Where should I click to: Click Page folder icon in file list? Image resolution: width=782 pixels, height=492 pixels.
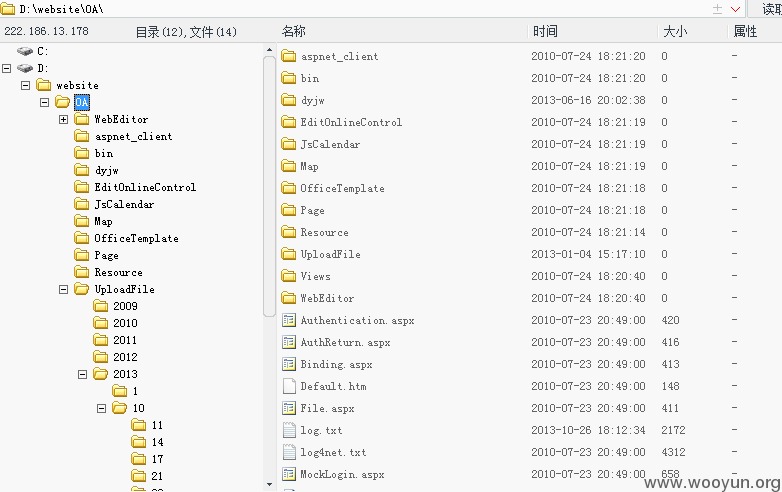288,210
